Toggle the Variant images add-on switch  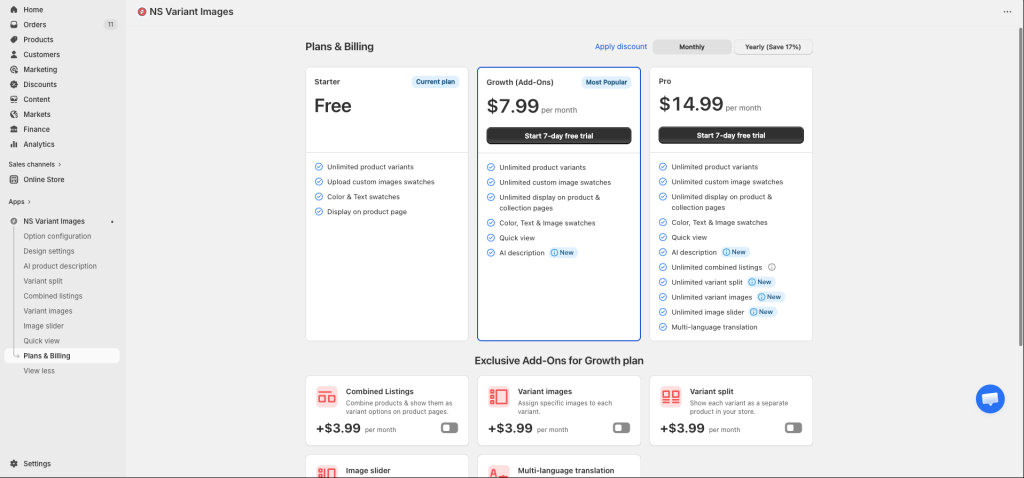point(621,428)
